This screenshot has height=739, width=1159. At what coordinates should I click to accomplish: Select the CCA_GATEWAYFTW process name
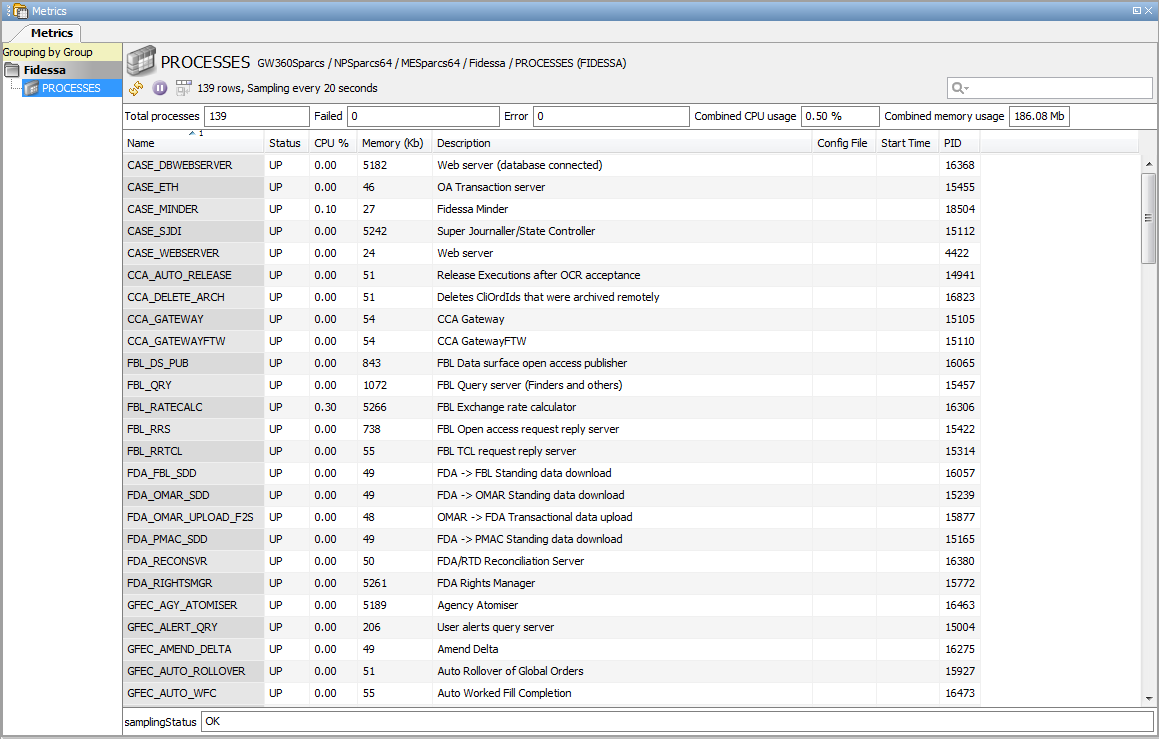tap(176, 341)
